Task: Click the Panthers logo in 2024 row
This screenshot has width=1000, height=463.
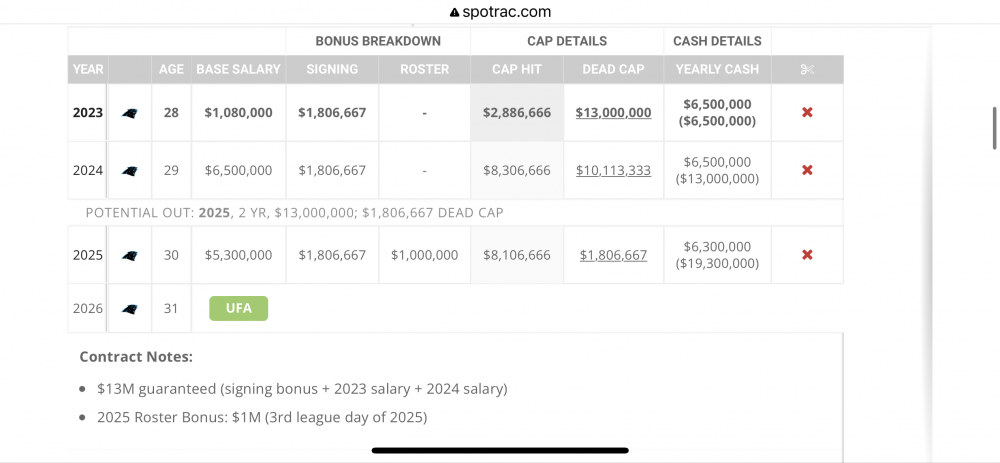Action: pos(130,171)
